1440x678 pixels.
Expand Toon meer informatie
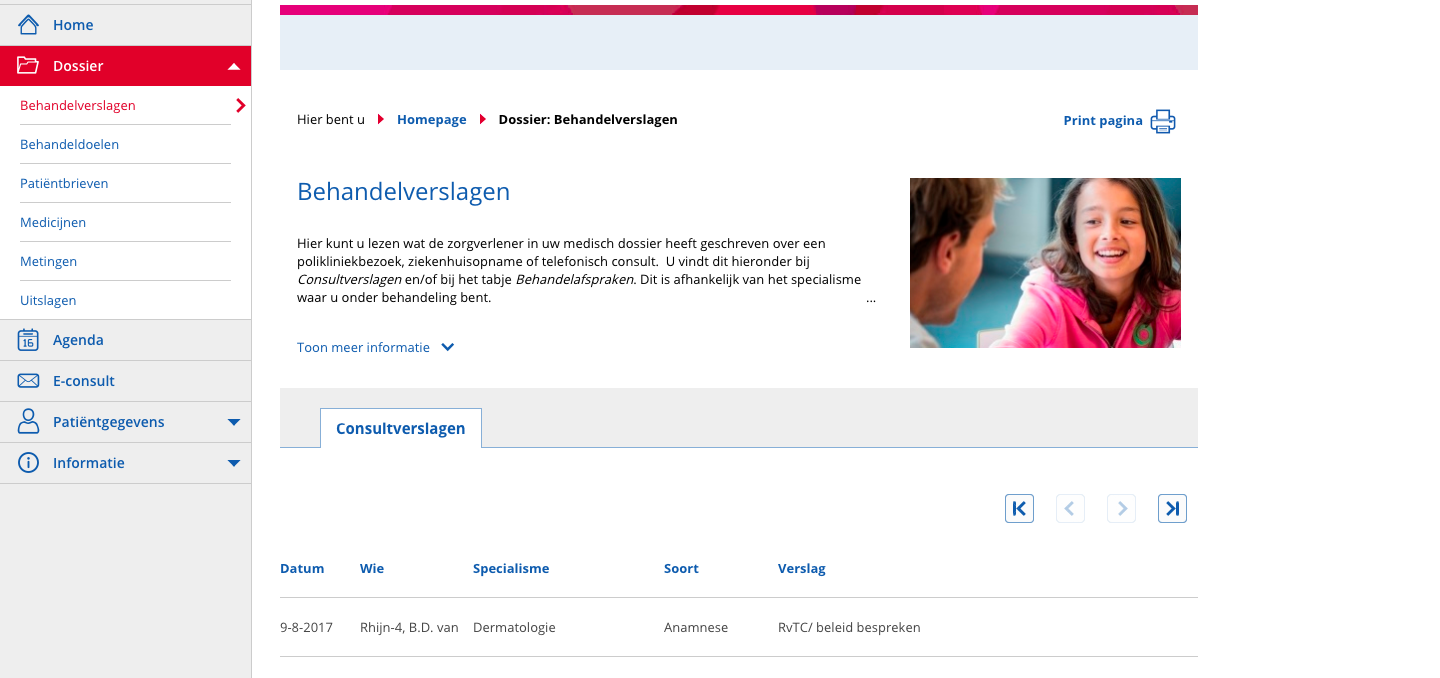pos(375,348)
